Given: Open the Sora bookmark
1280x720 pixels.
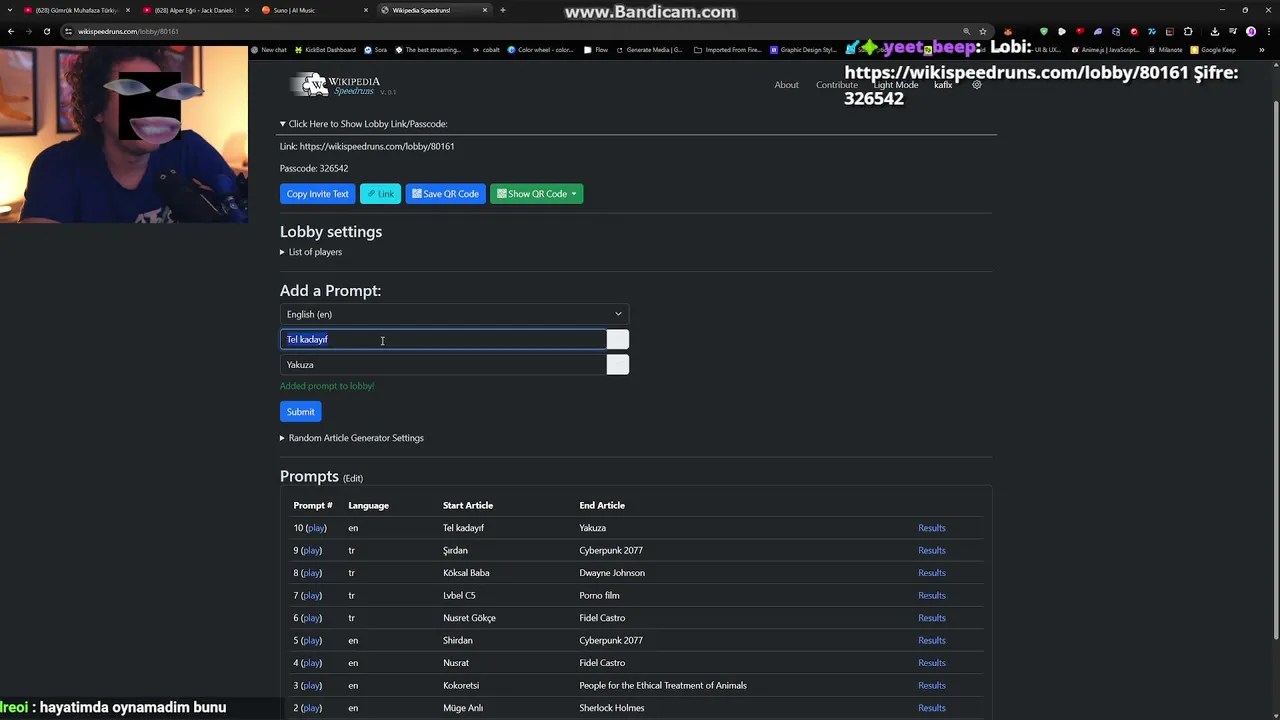Looking at the screenshot, I should click(376, 50).
